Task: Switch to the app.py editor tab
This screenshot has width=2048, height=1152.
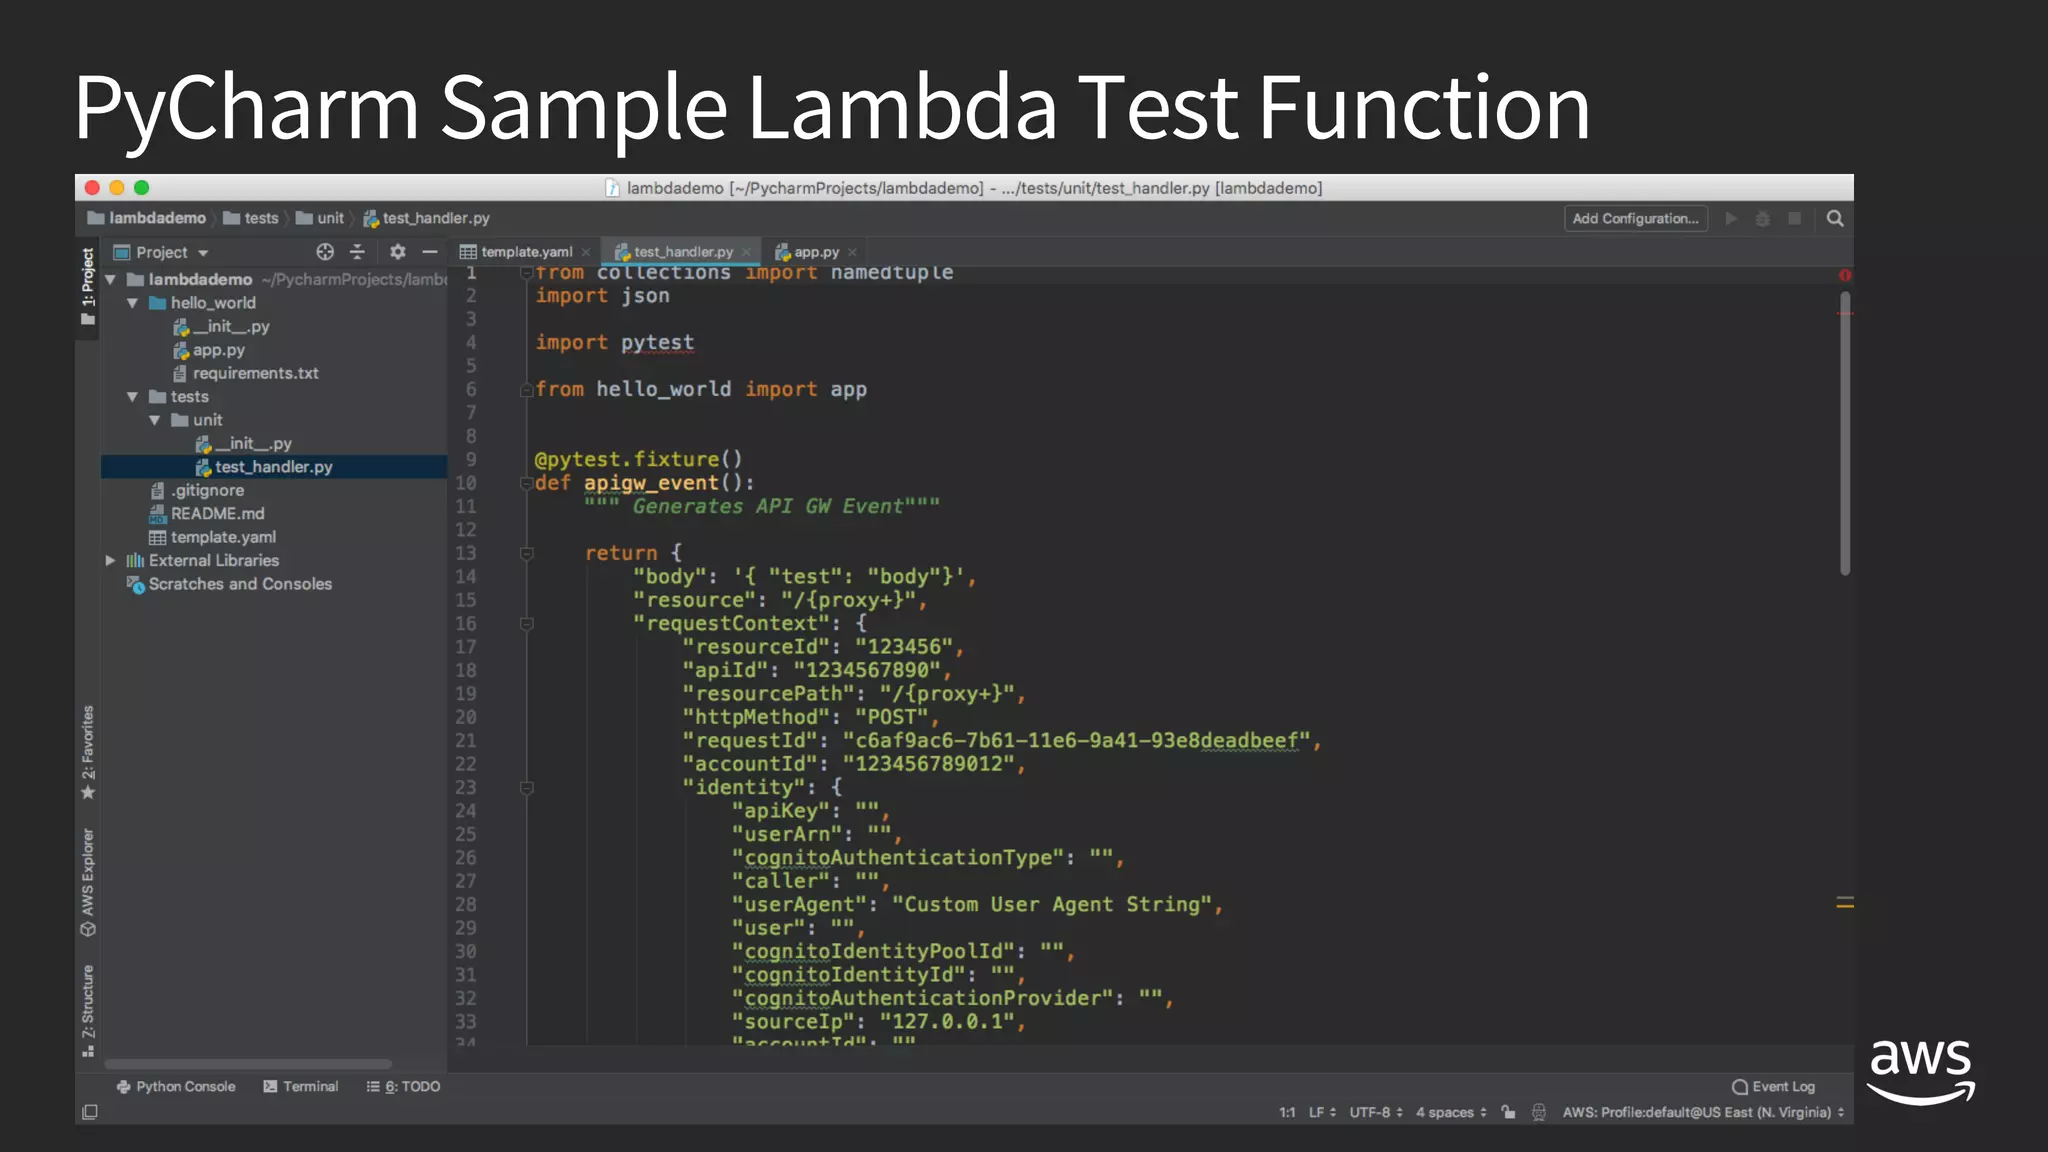Action: tap(815, 252)
